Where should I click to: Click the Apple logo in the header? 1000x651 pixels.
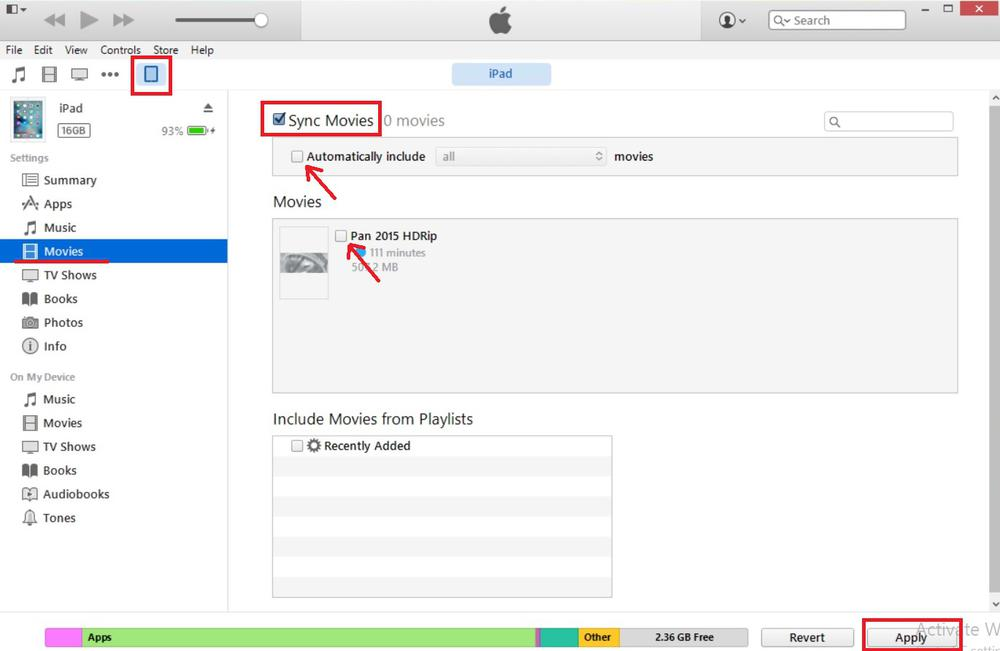(501, 20)
